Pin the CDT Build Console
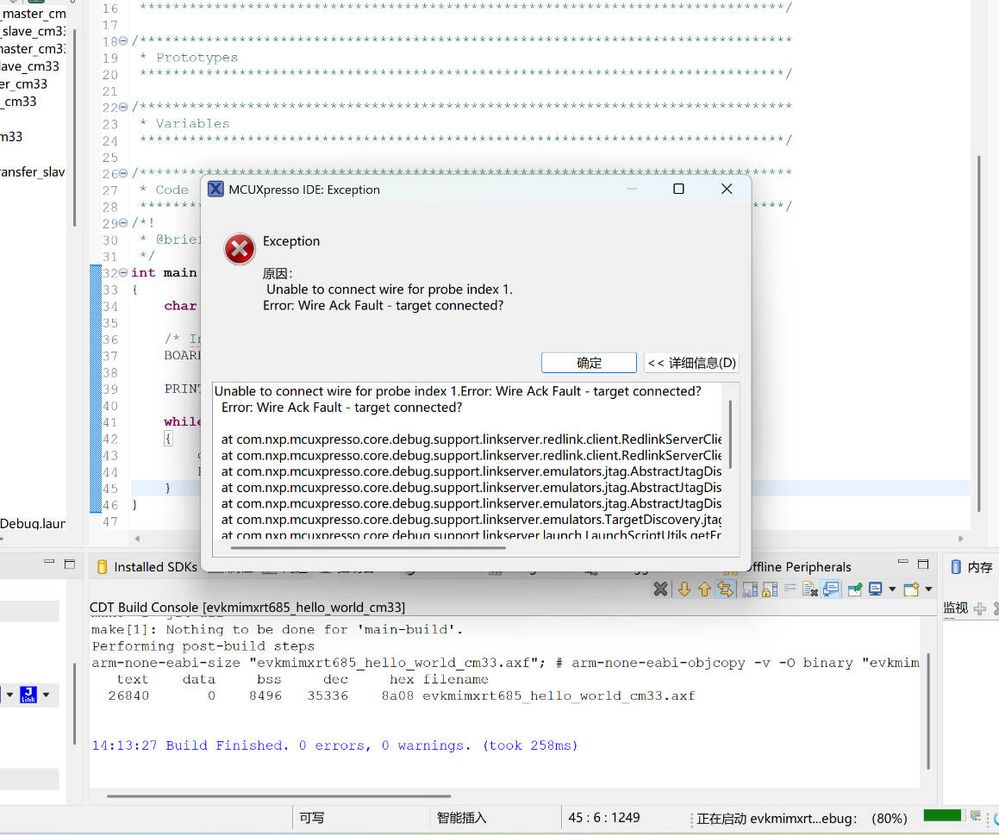 (x=855, y=589)
